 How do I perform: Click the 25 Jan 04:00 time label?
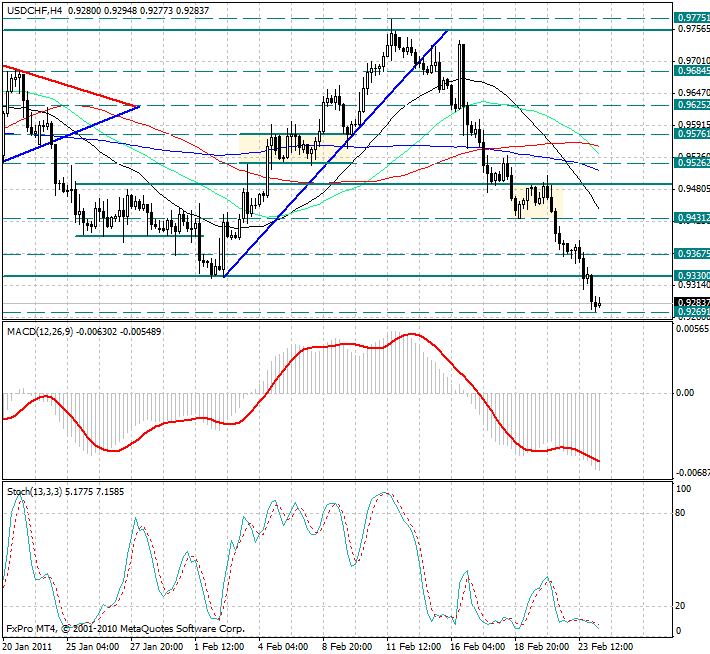pyautogui.click(x=93, y=646)
